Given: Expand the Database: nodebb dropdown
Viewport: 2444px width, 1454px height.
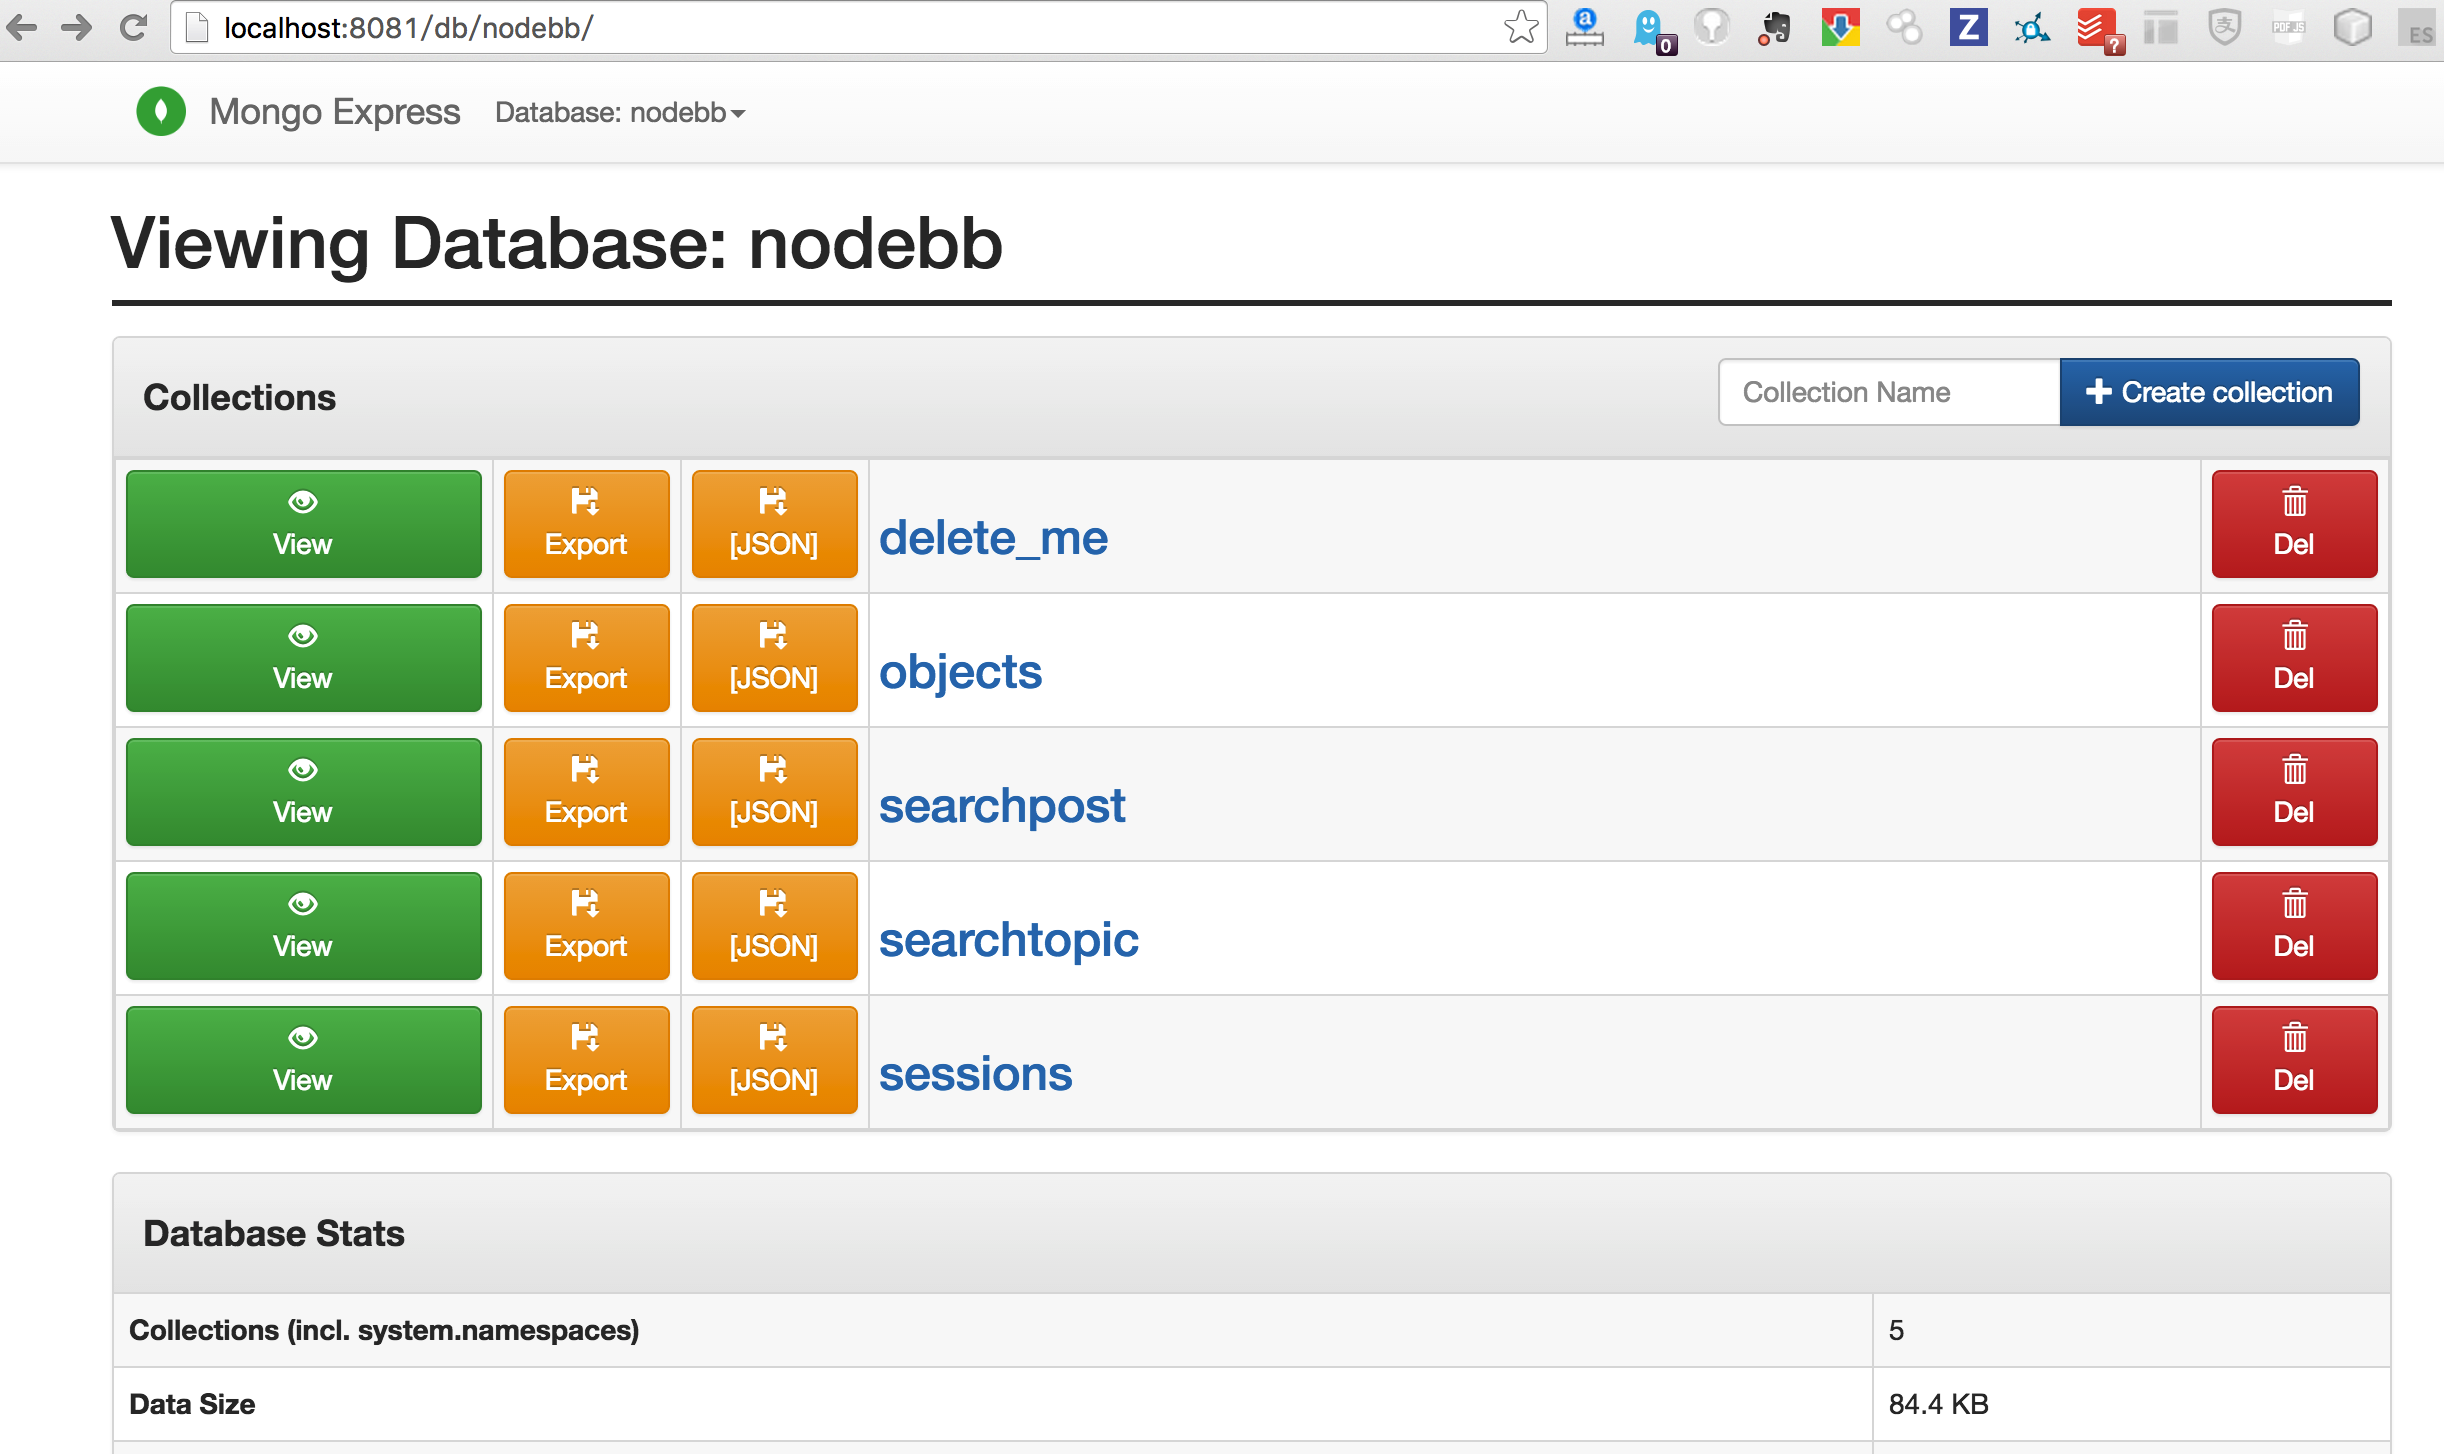Looking at the screenshot, I should (620, 113).
